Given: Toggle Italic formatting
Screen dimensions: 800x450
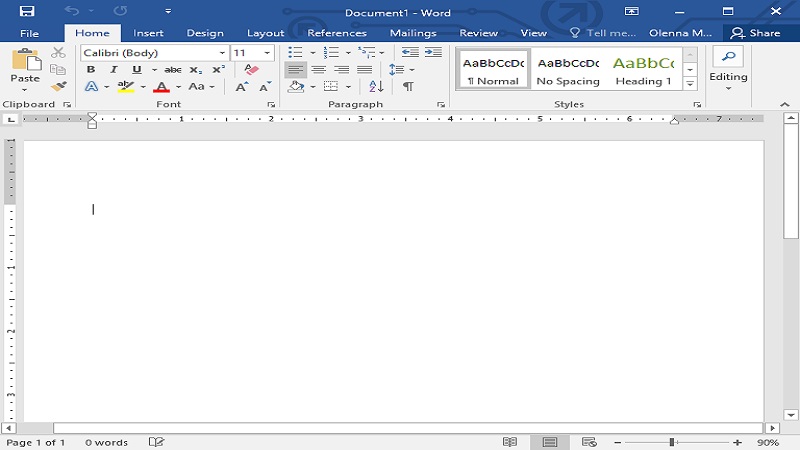Looking at the screenshot, I should 114,70.
